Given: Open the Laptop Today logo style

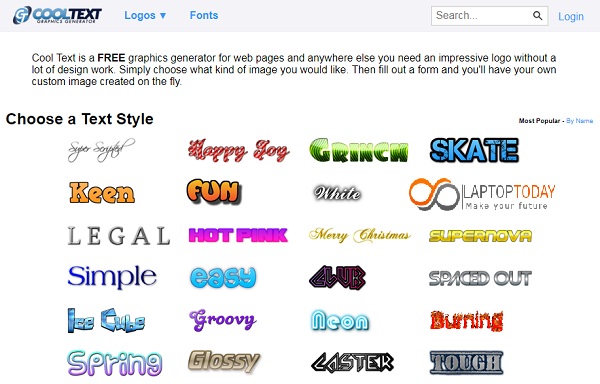Looking at the screenshot, I should (x=482, y=194).
